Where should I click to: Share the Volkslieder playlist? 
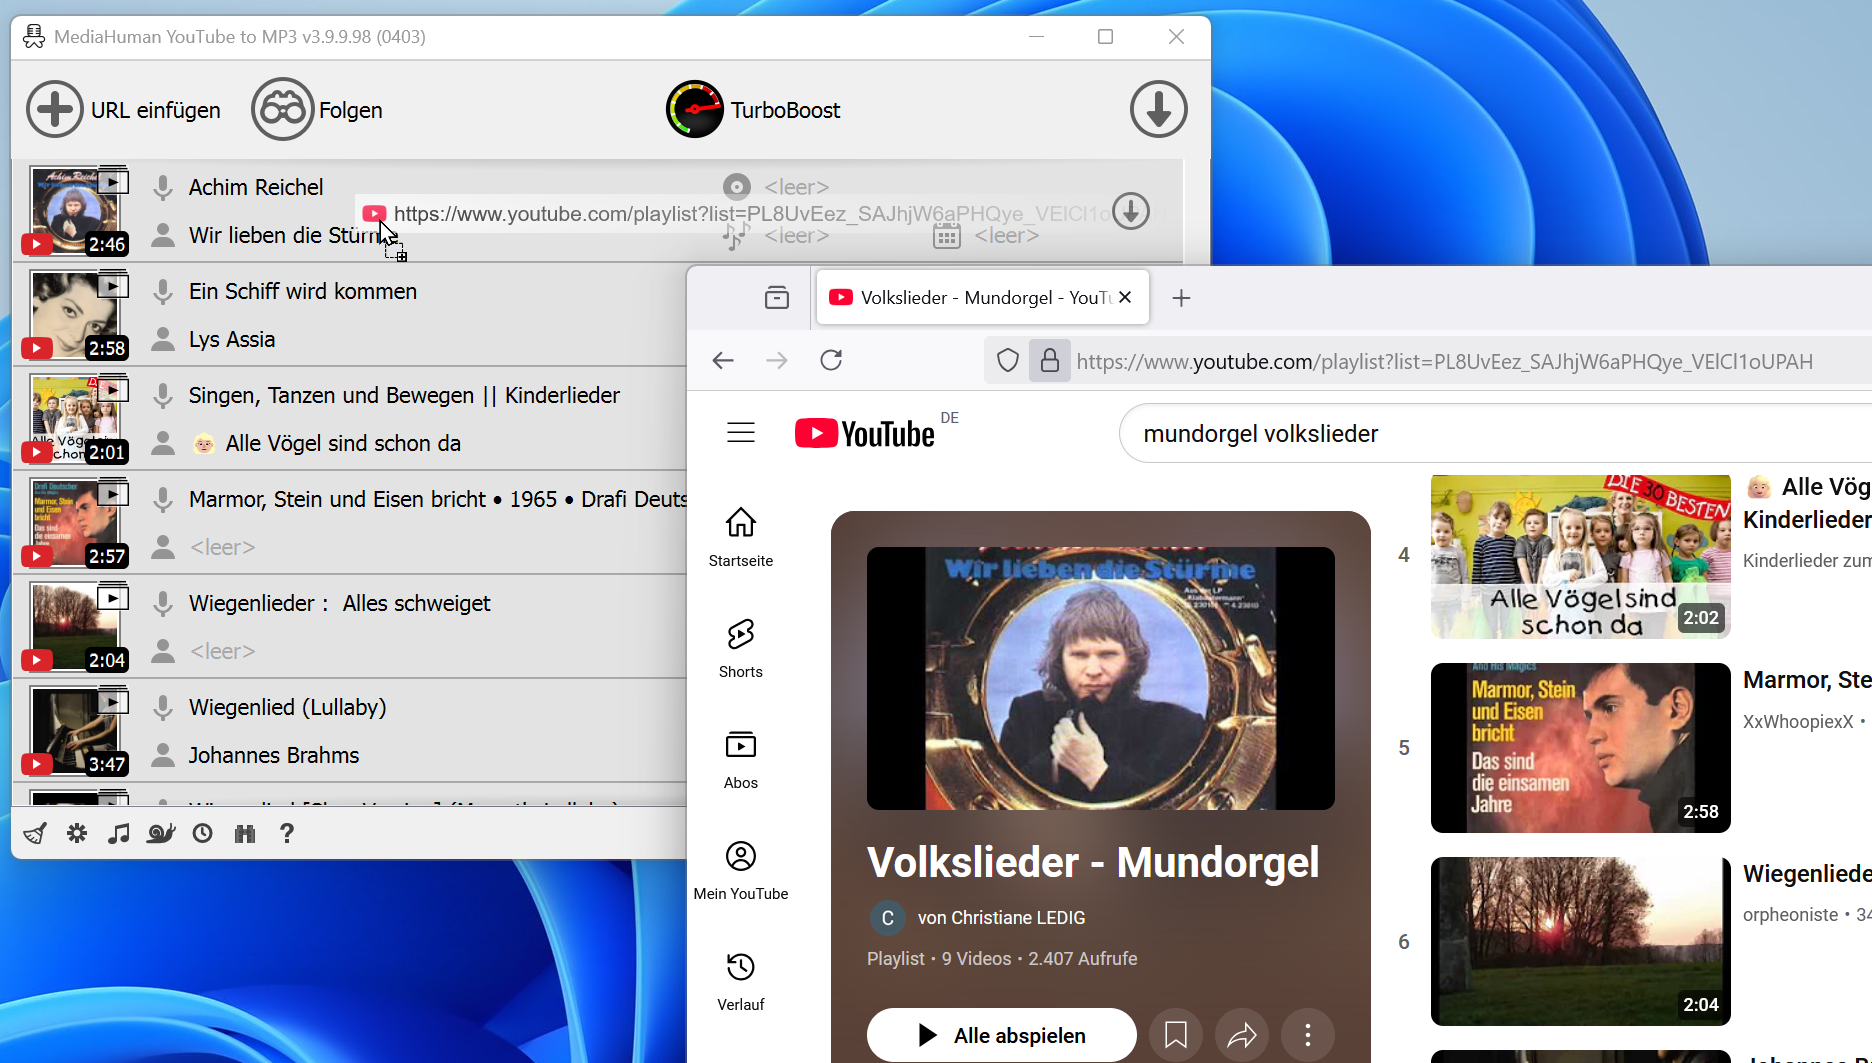[1242, 1035]
